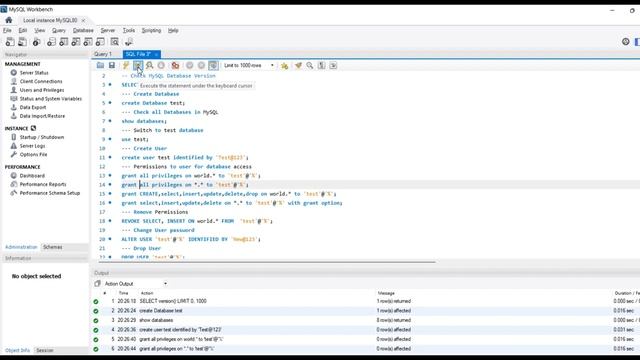Switch to the Administration tab in Navigator
The image size is (640, 360).
21,247
